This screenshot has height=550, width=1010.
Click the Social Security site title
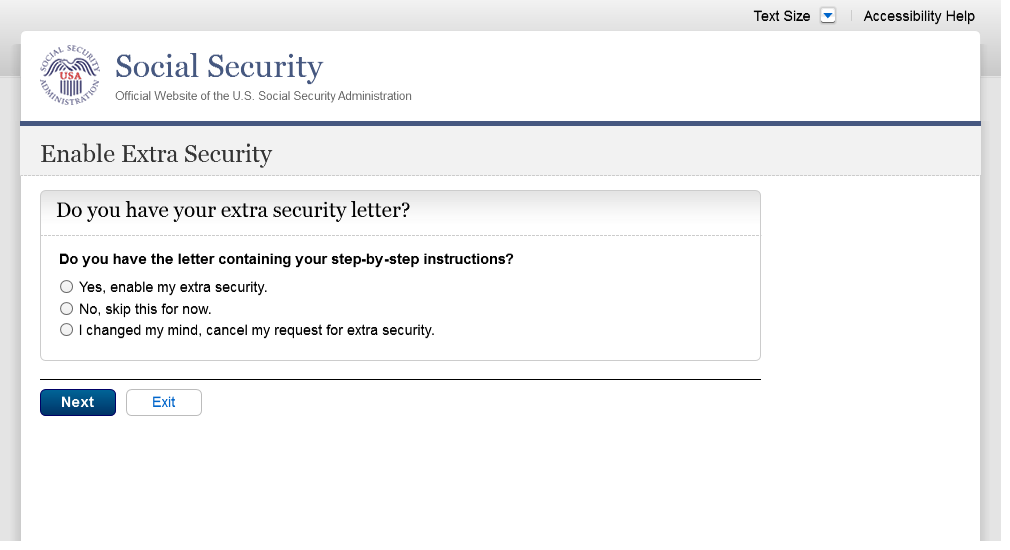[219, 67]
